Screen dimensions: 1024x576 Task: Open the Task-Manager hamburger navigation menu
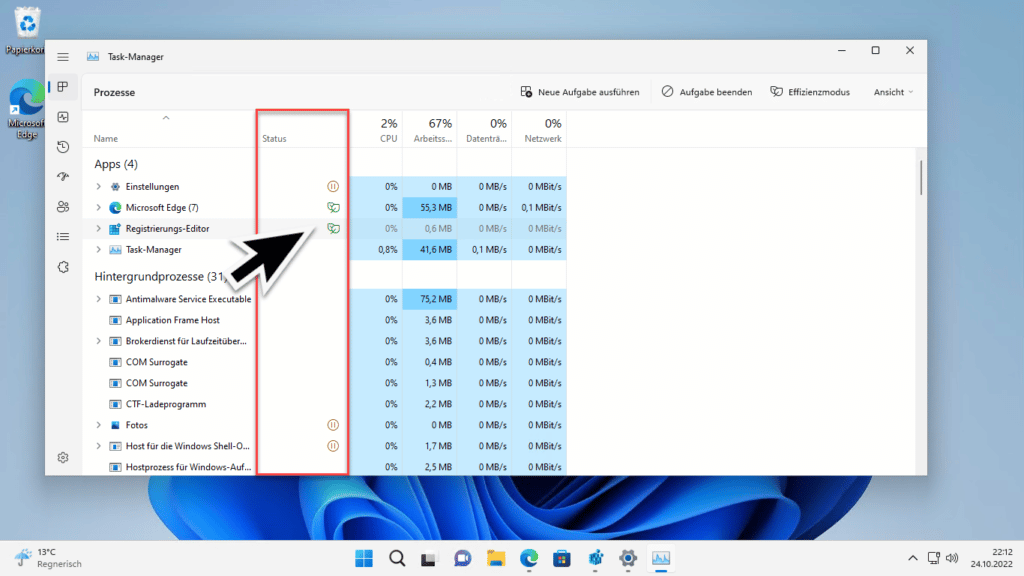tap(63, 57)
